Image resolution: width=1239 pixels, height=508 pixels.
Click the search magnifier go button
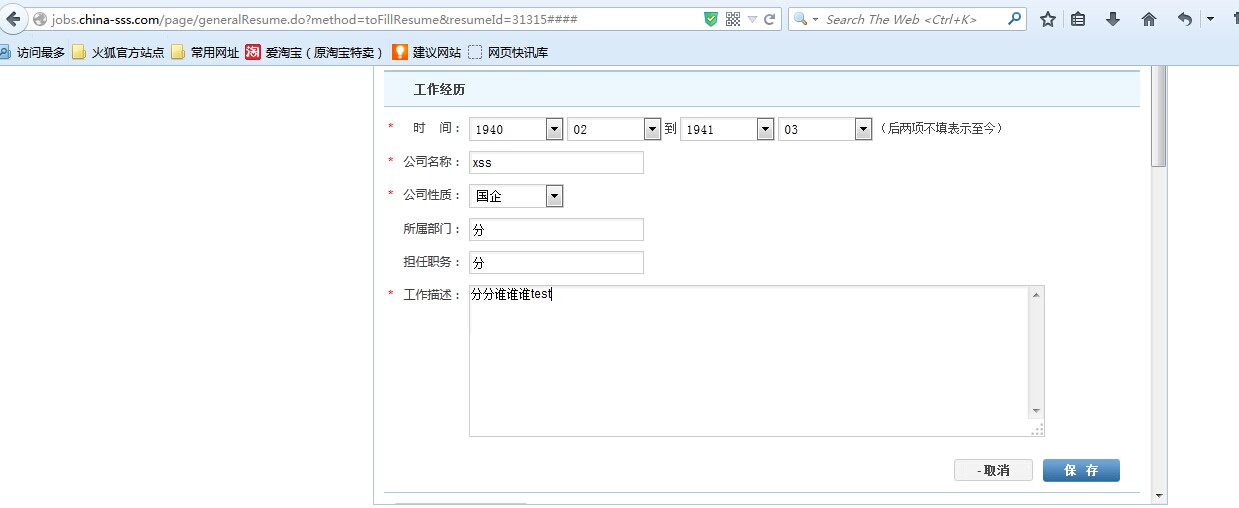1015,19
